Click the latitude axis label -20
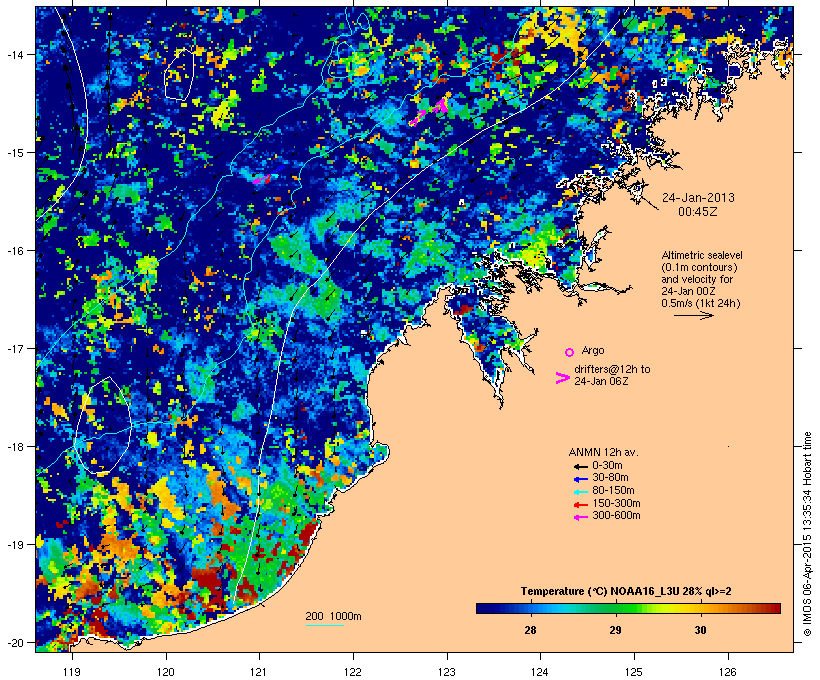Screen dimensions: 820x680 [x=14, y=643]
